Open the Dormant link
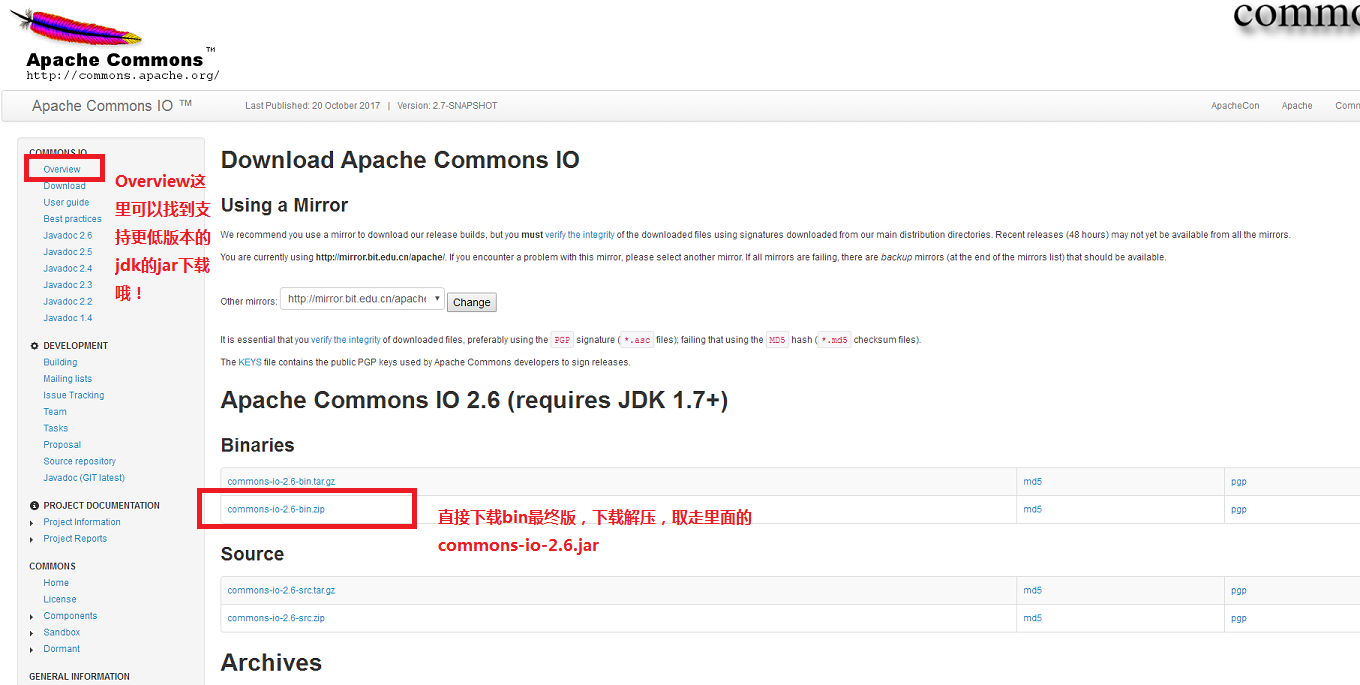 coord(62,649)
